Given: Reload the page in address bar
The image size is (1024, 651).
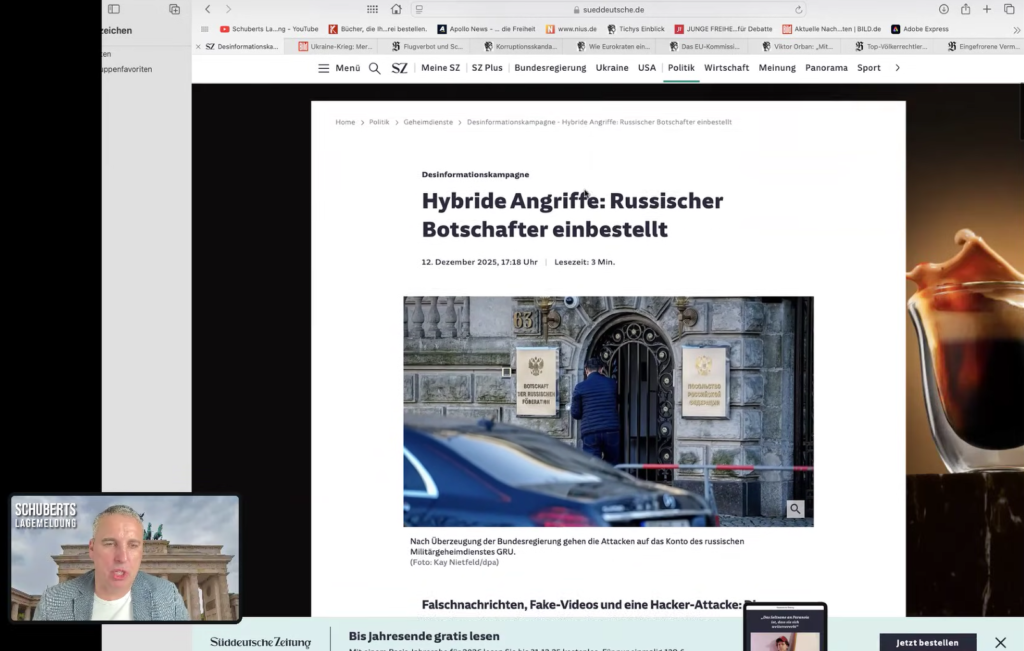Looking at the screenshot, I should [799, 9].
